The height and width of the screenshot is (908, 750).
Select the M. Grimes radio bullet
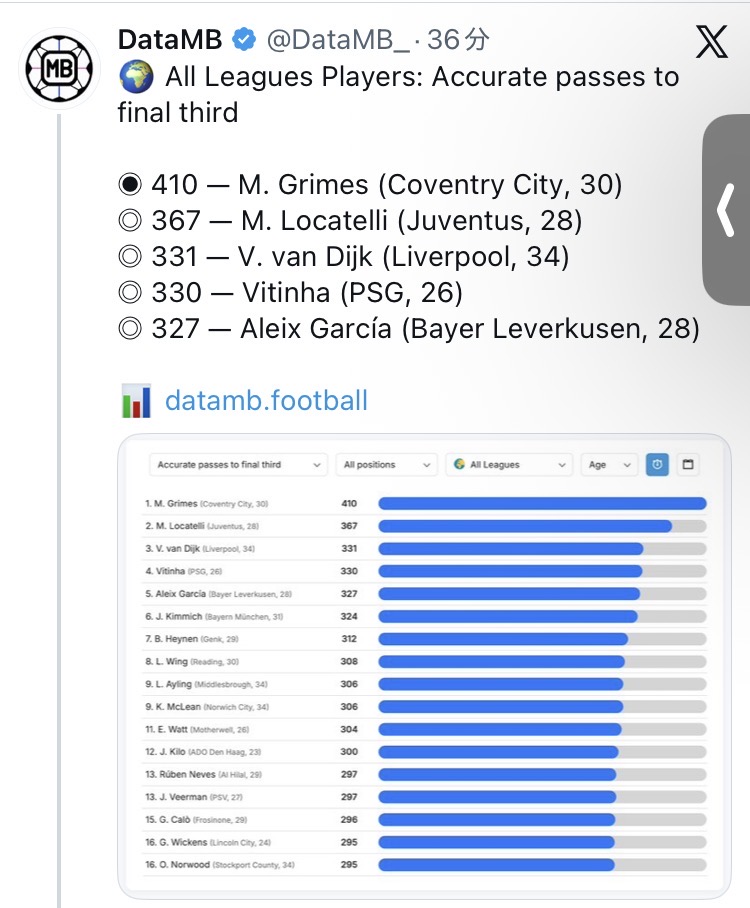pos(131,185)
